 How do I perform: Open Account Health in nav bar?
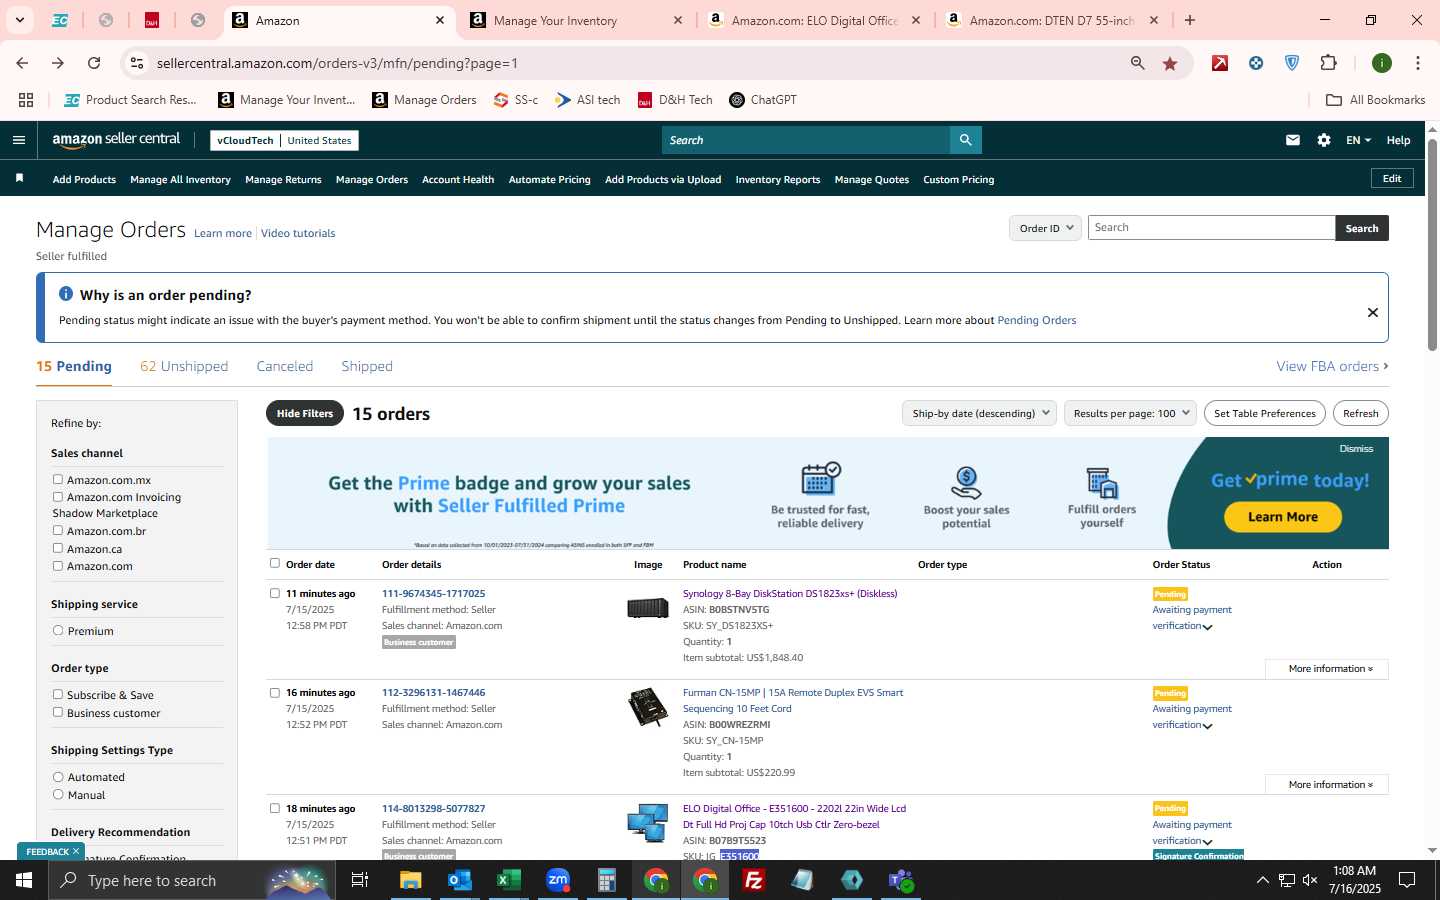tap(458, 180)
